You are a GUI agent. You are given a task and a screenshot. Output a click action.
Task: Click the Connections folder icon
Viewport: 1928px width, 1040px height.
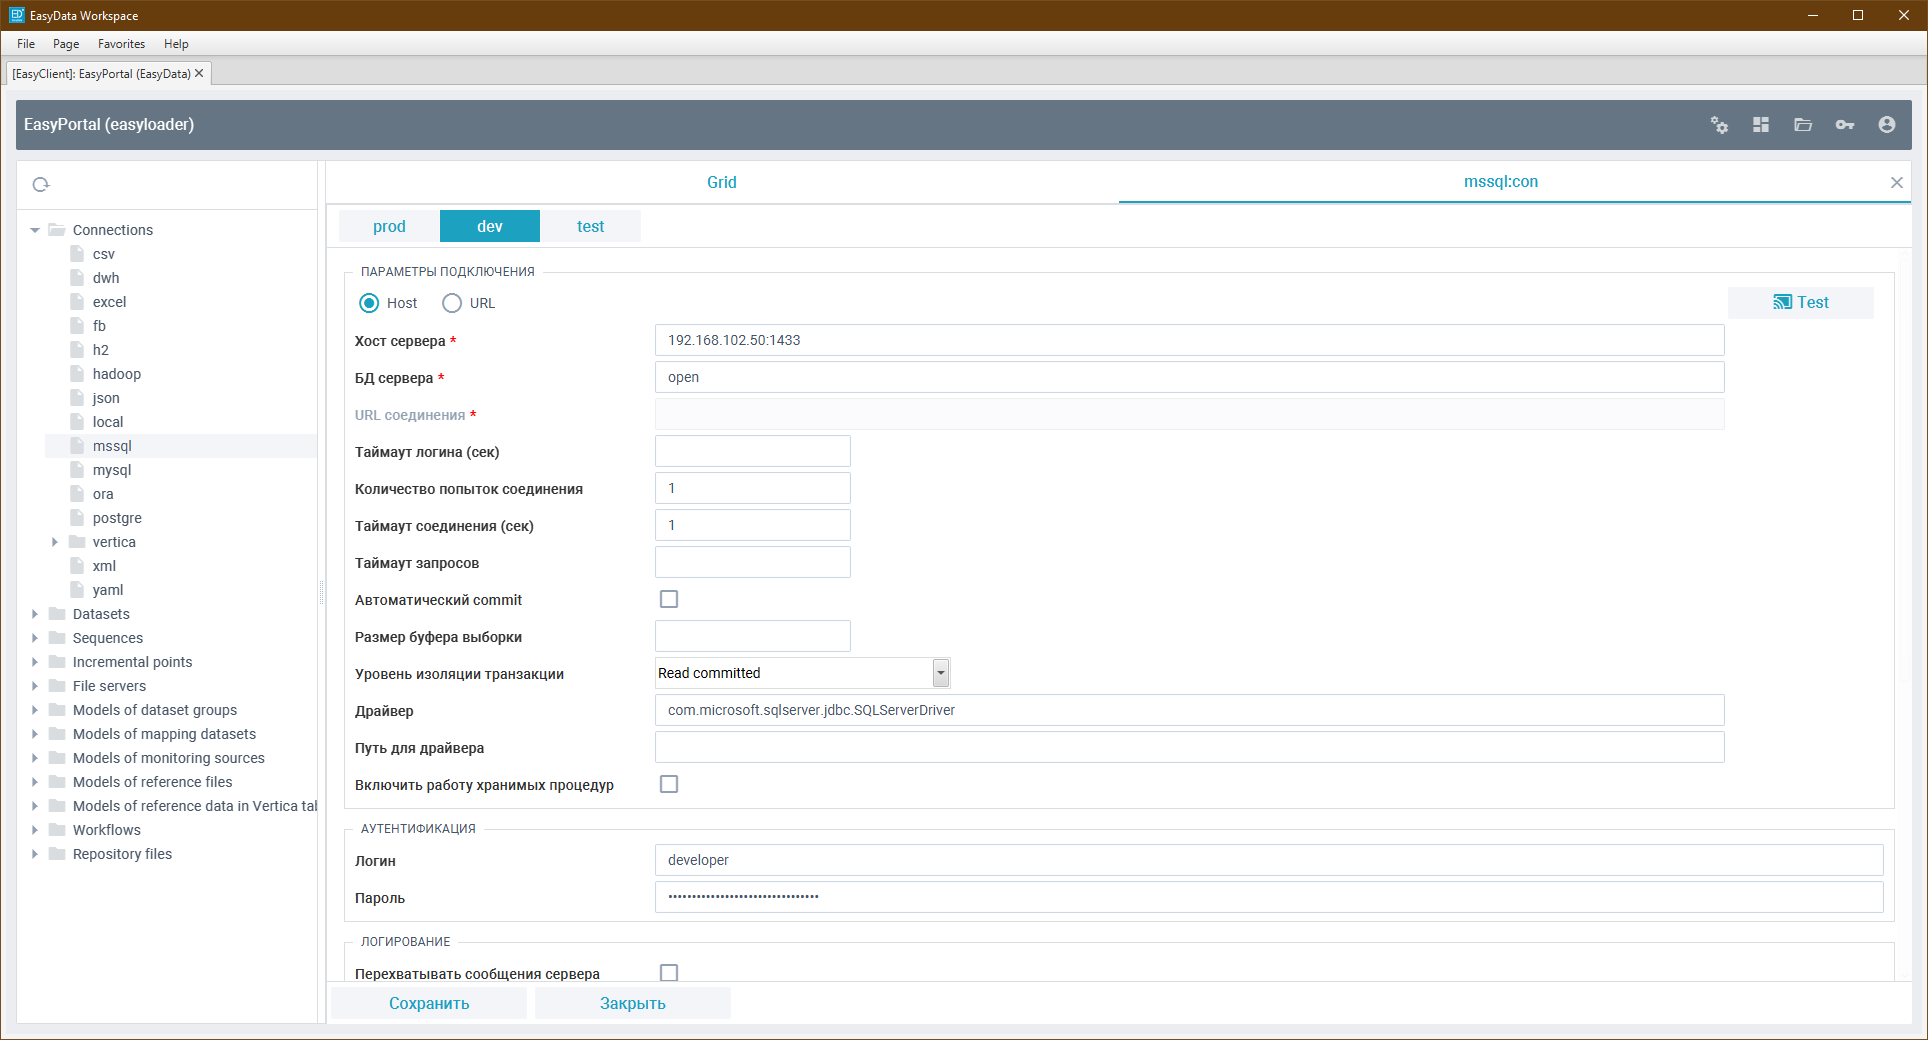pos(57,230)
